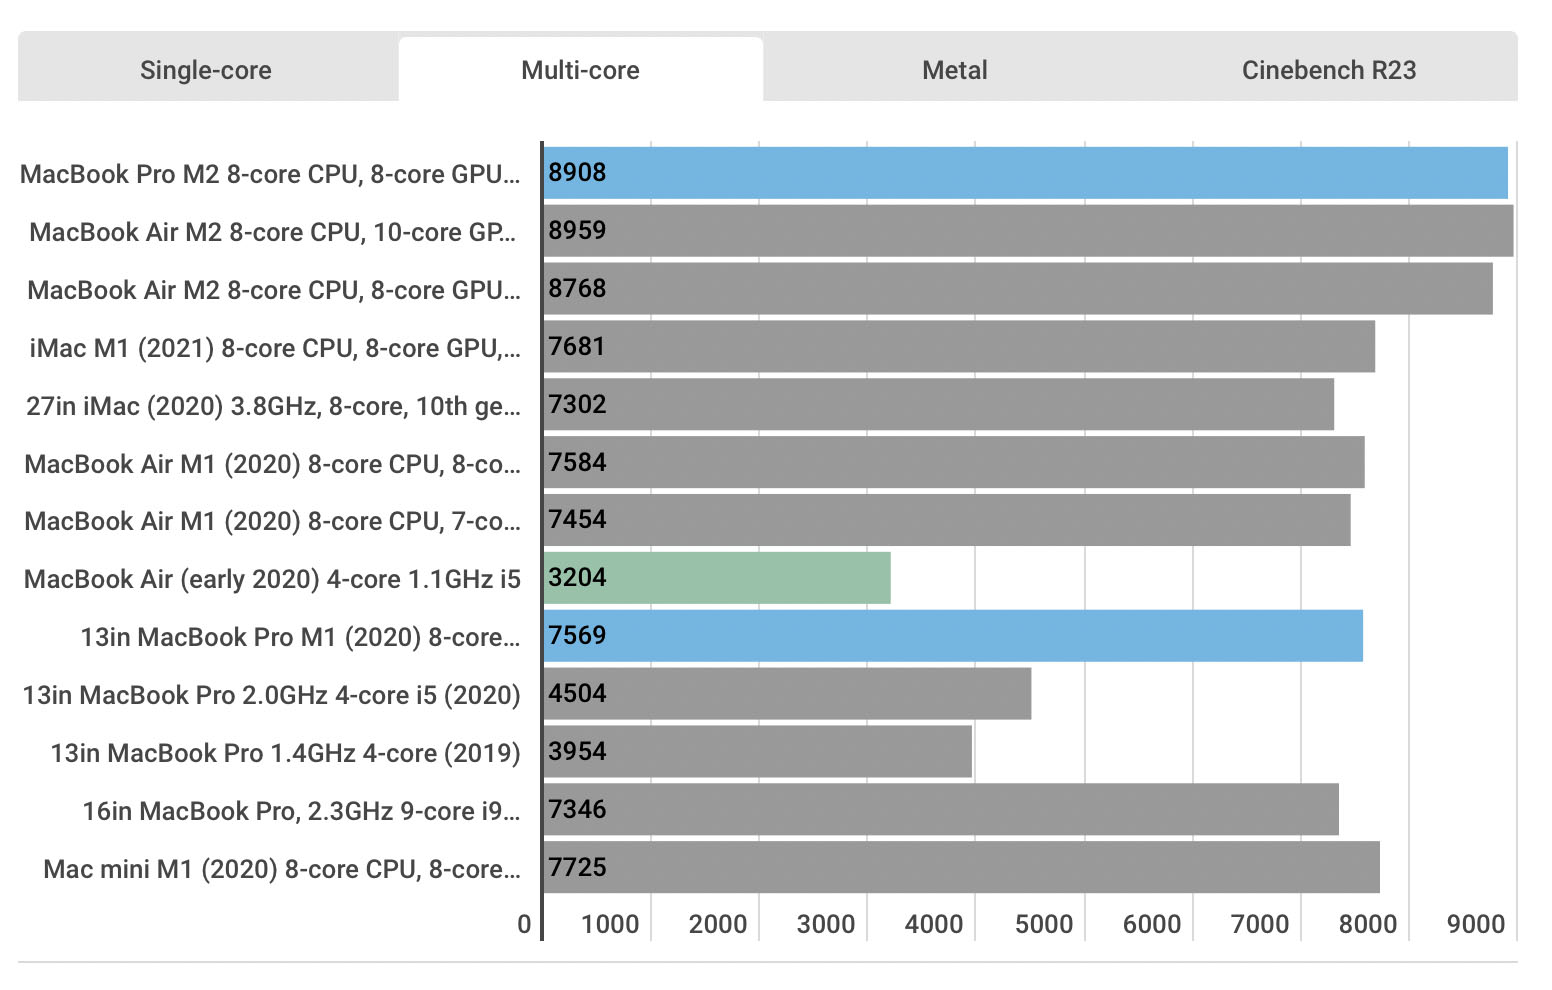Click the 16in MacBook Pro 7346 bar
This screenshot has height=990, width=1552.
pyautogui.click(x=941, y=810)
